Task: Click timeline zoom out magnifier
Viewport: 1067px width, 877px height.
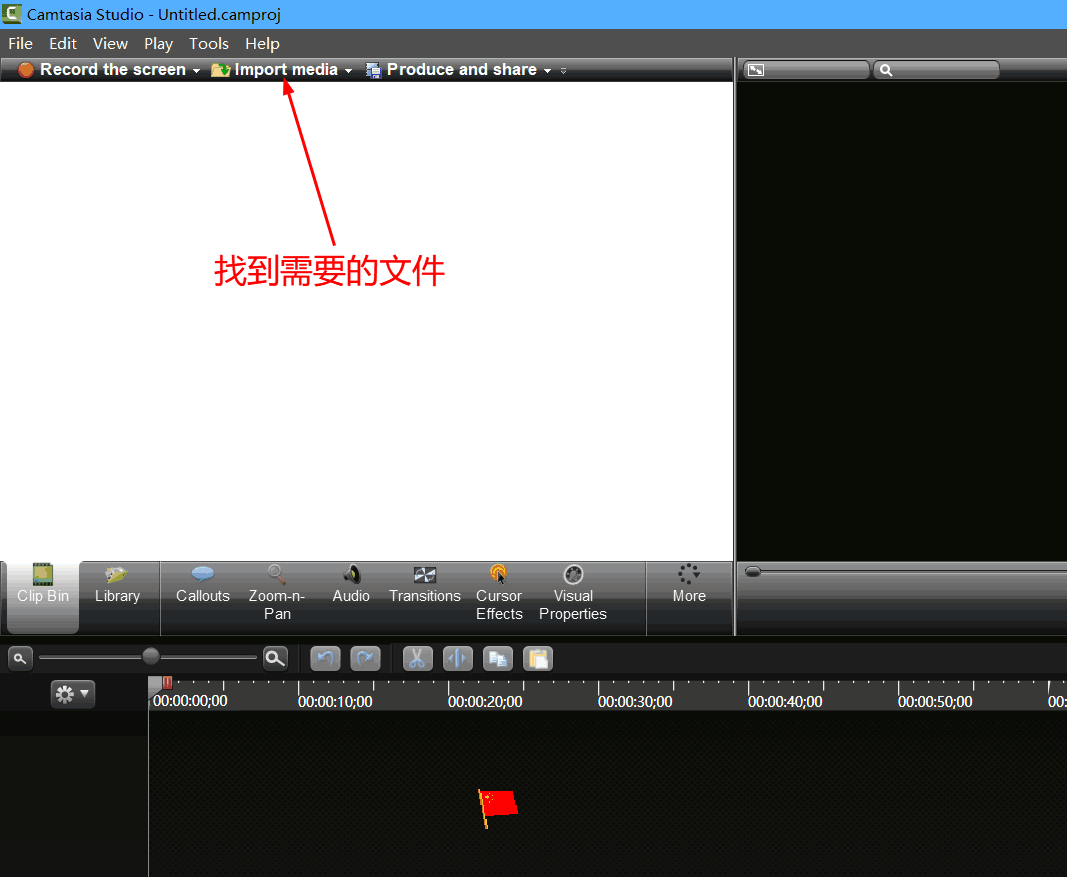Action: (x=20, y=659)
